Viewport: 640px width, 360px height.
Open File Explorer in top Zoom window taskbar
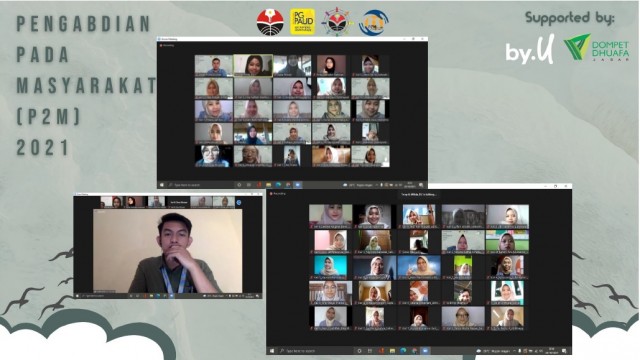point(269,185)
